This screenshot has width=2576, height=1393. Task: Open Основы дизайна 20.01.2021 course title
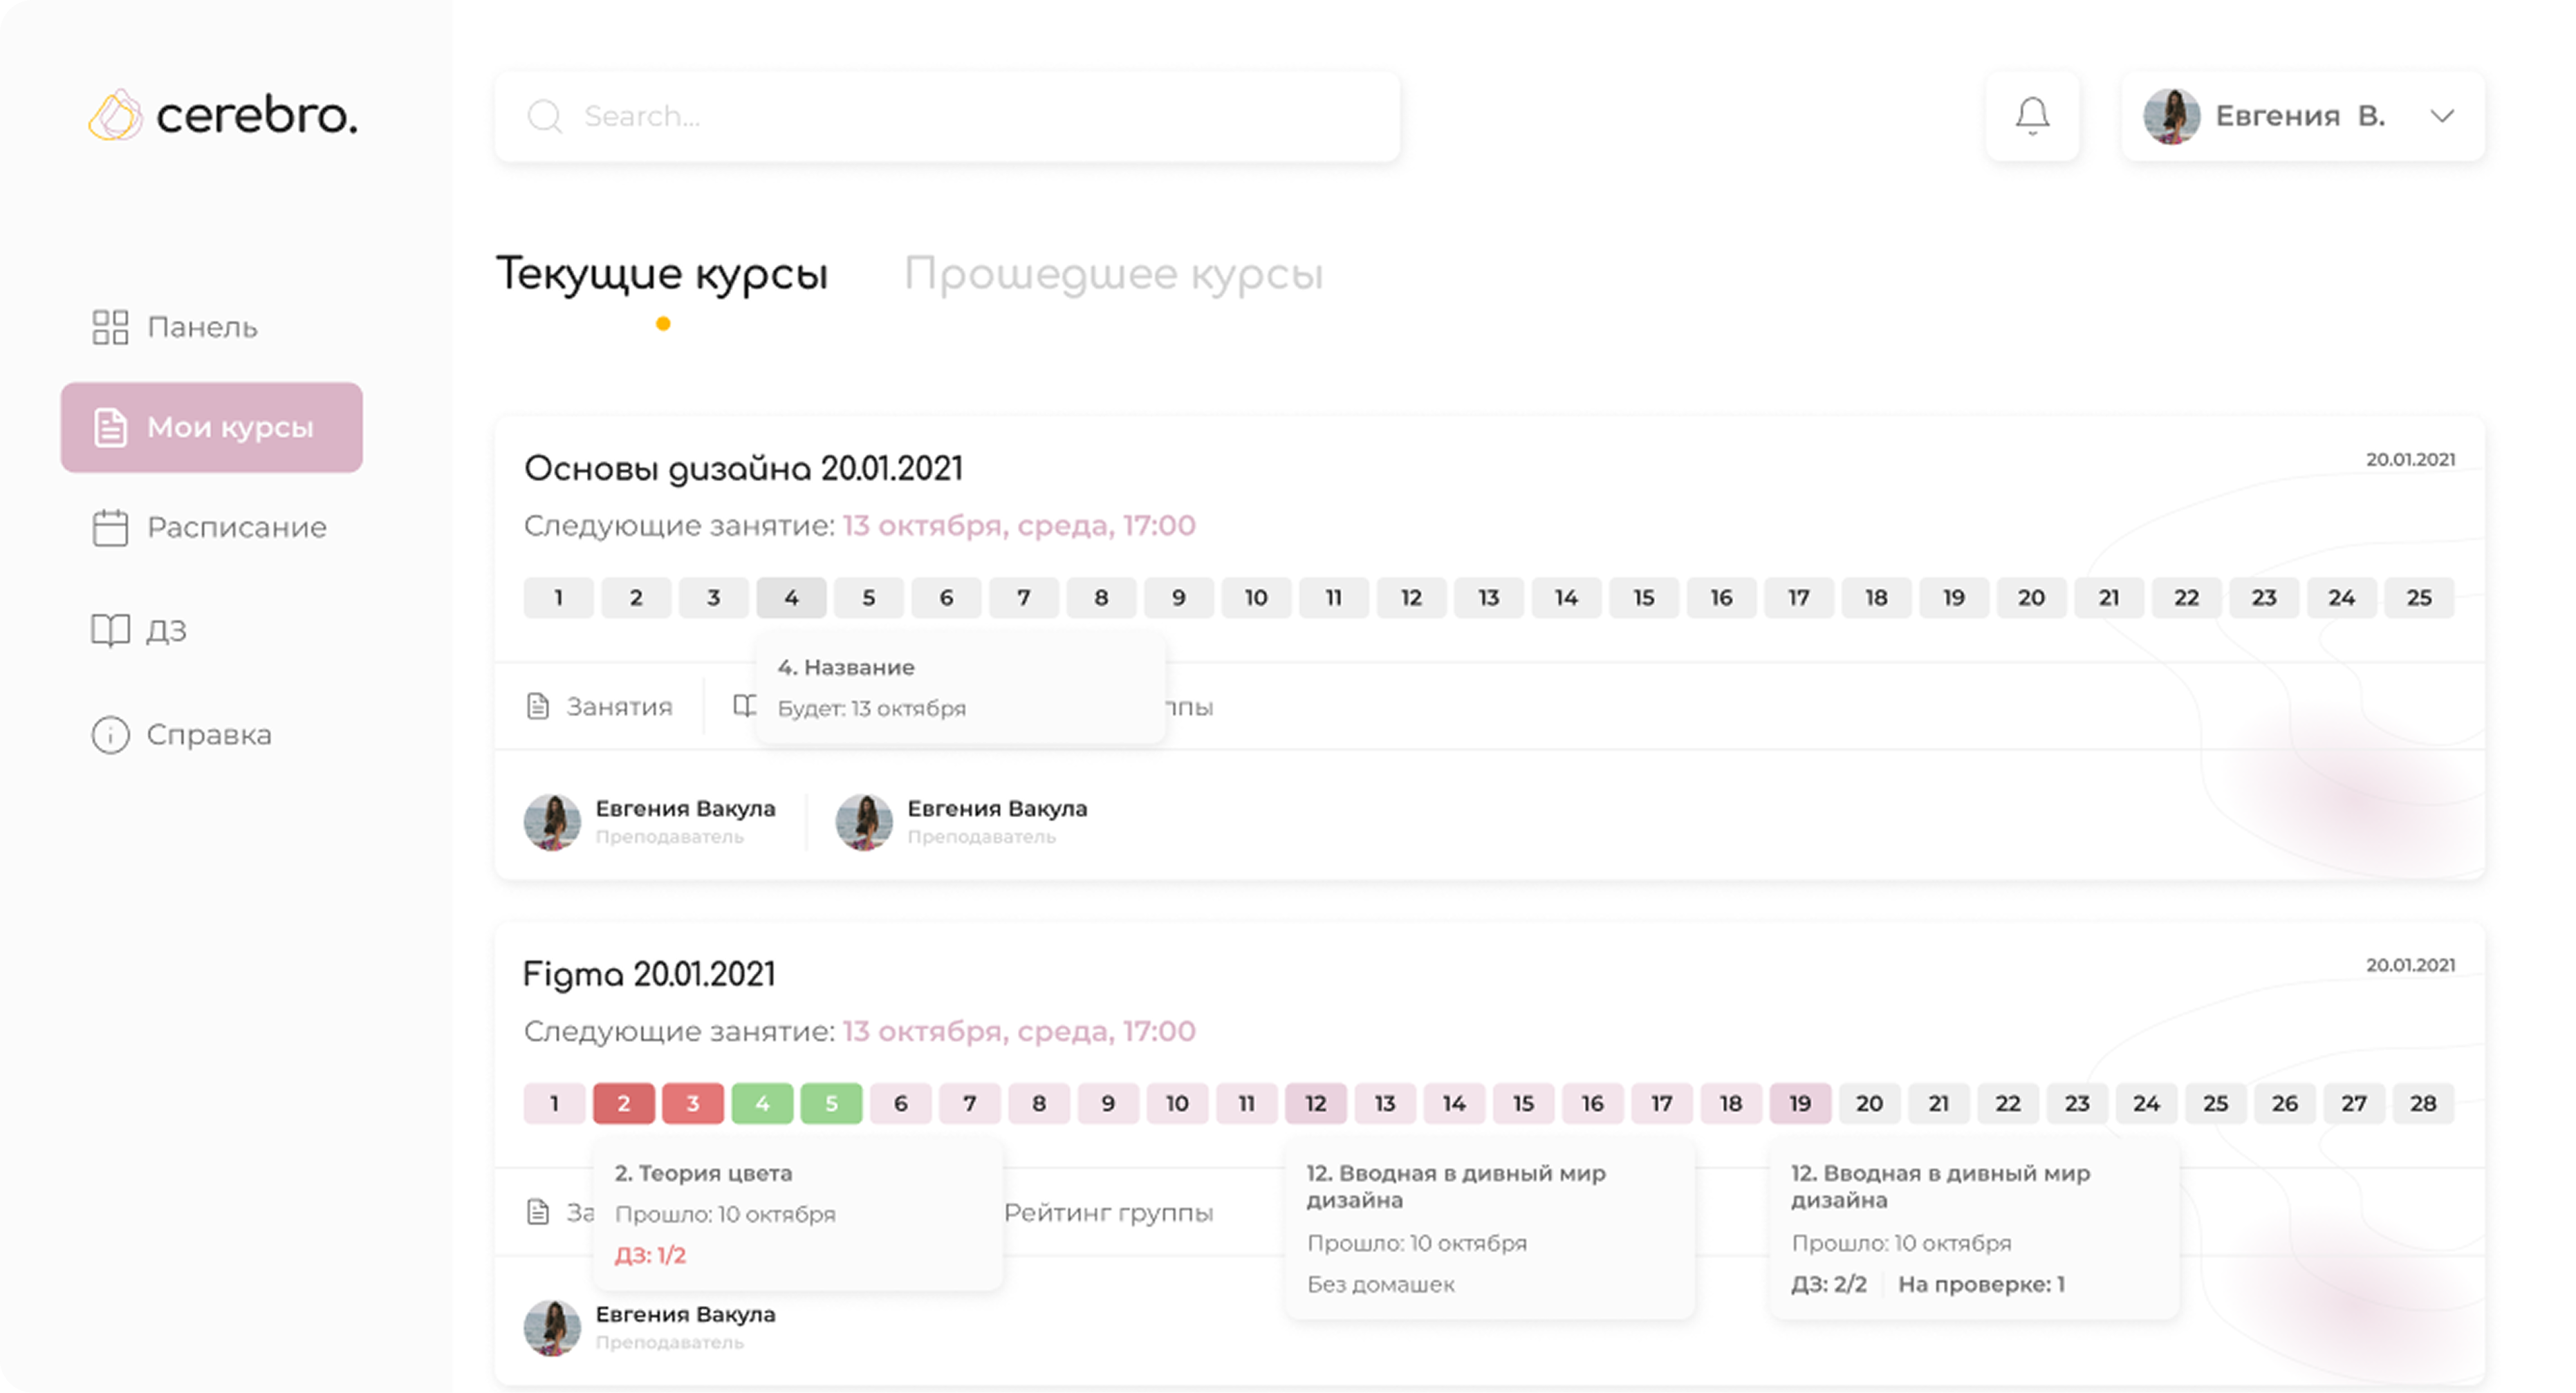coord(743,469)
